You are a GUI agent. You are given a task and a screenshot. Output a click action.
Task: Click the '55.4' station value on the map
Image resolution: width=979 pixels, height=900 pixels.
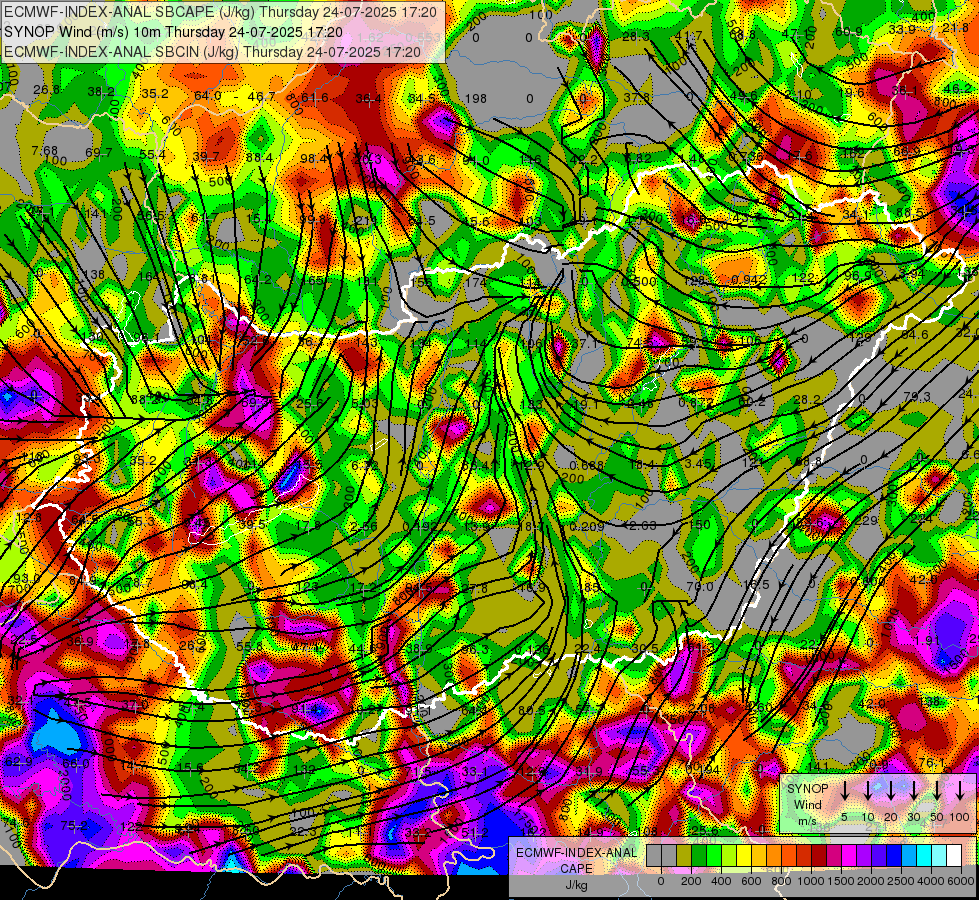pyautogui.click(x=152, y=154)
